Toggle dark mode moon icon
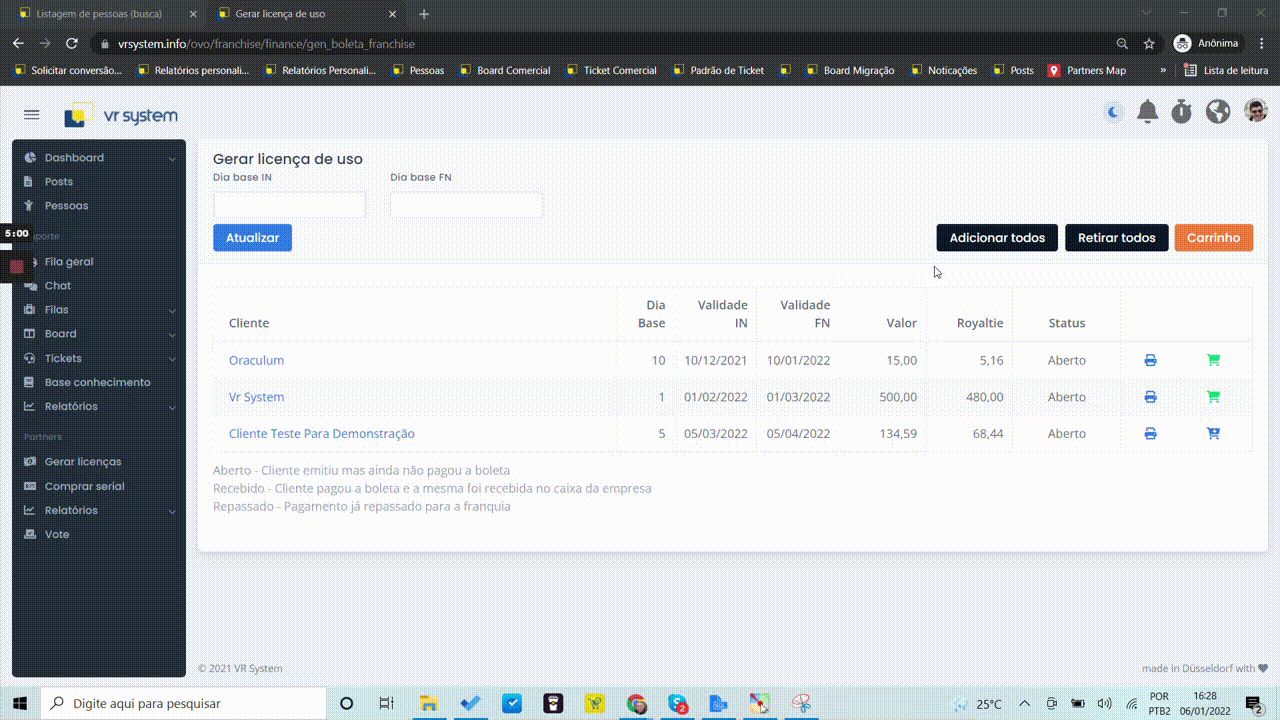The height and width of the screenshot is (720, 1280). tap(1113, 113)
